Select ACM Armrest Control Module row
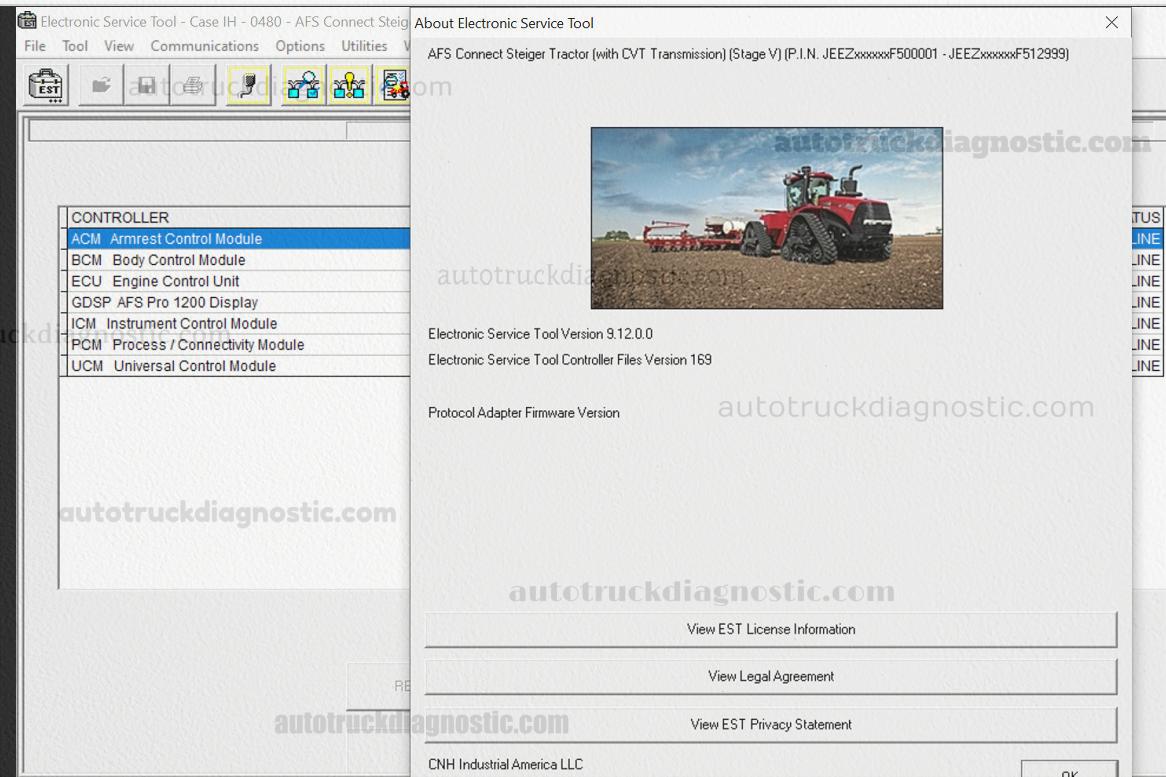 click(238, 239)
